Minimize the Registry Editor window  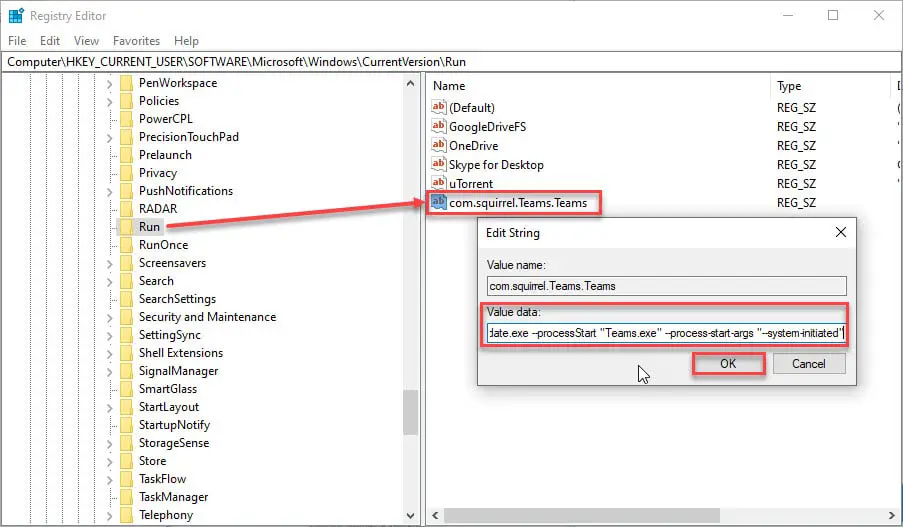pos(788,16)
